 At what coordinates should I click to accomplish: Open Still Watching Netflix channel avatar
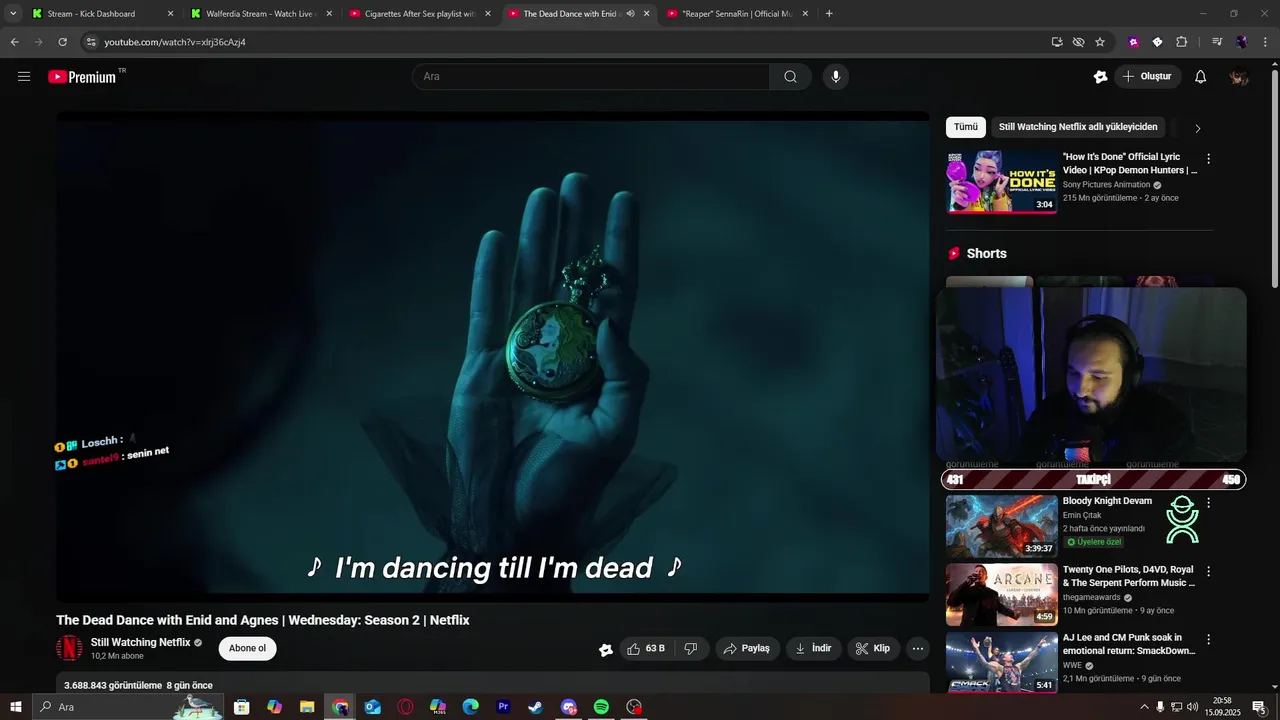69,649
